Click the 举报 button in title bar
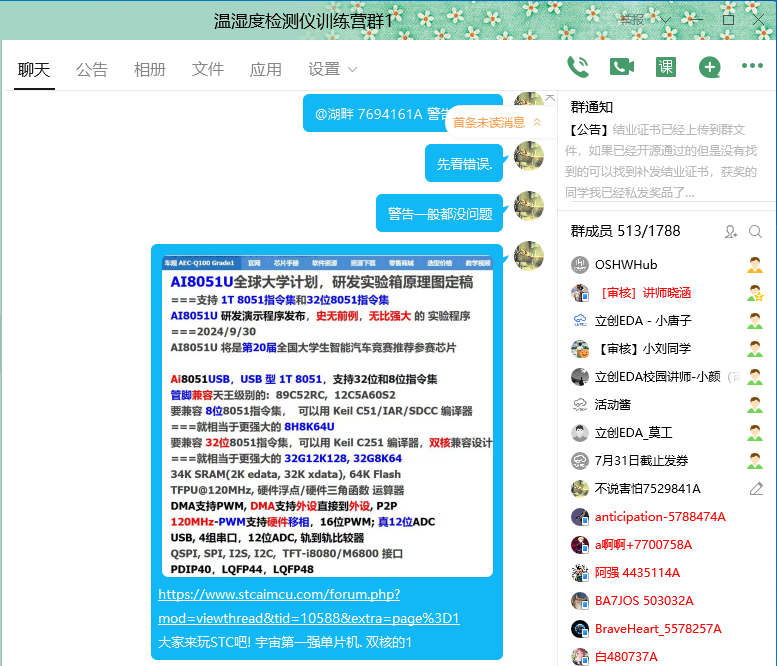The image size is (777, 666). (x=632, y=20)
